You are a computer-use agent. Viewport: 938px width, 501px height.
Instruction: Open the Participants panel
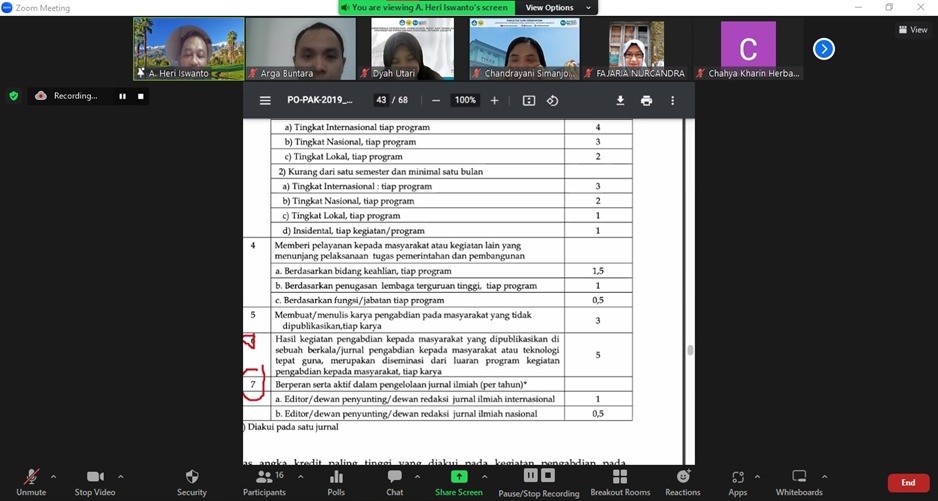[263, 481]
